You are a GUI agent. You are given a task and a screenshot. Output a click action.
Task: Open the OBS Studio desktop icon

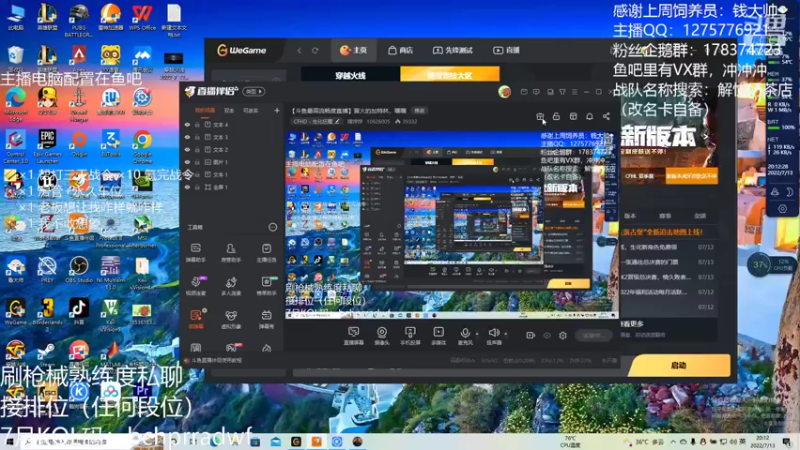[79, 270]
